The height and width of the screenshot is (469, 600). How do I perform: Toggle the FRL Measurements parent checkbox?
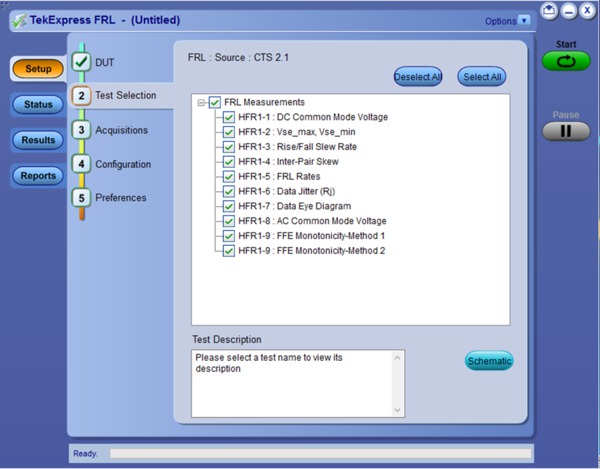click(x=214, y=102)
